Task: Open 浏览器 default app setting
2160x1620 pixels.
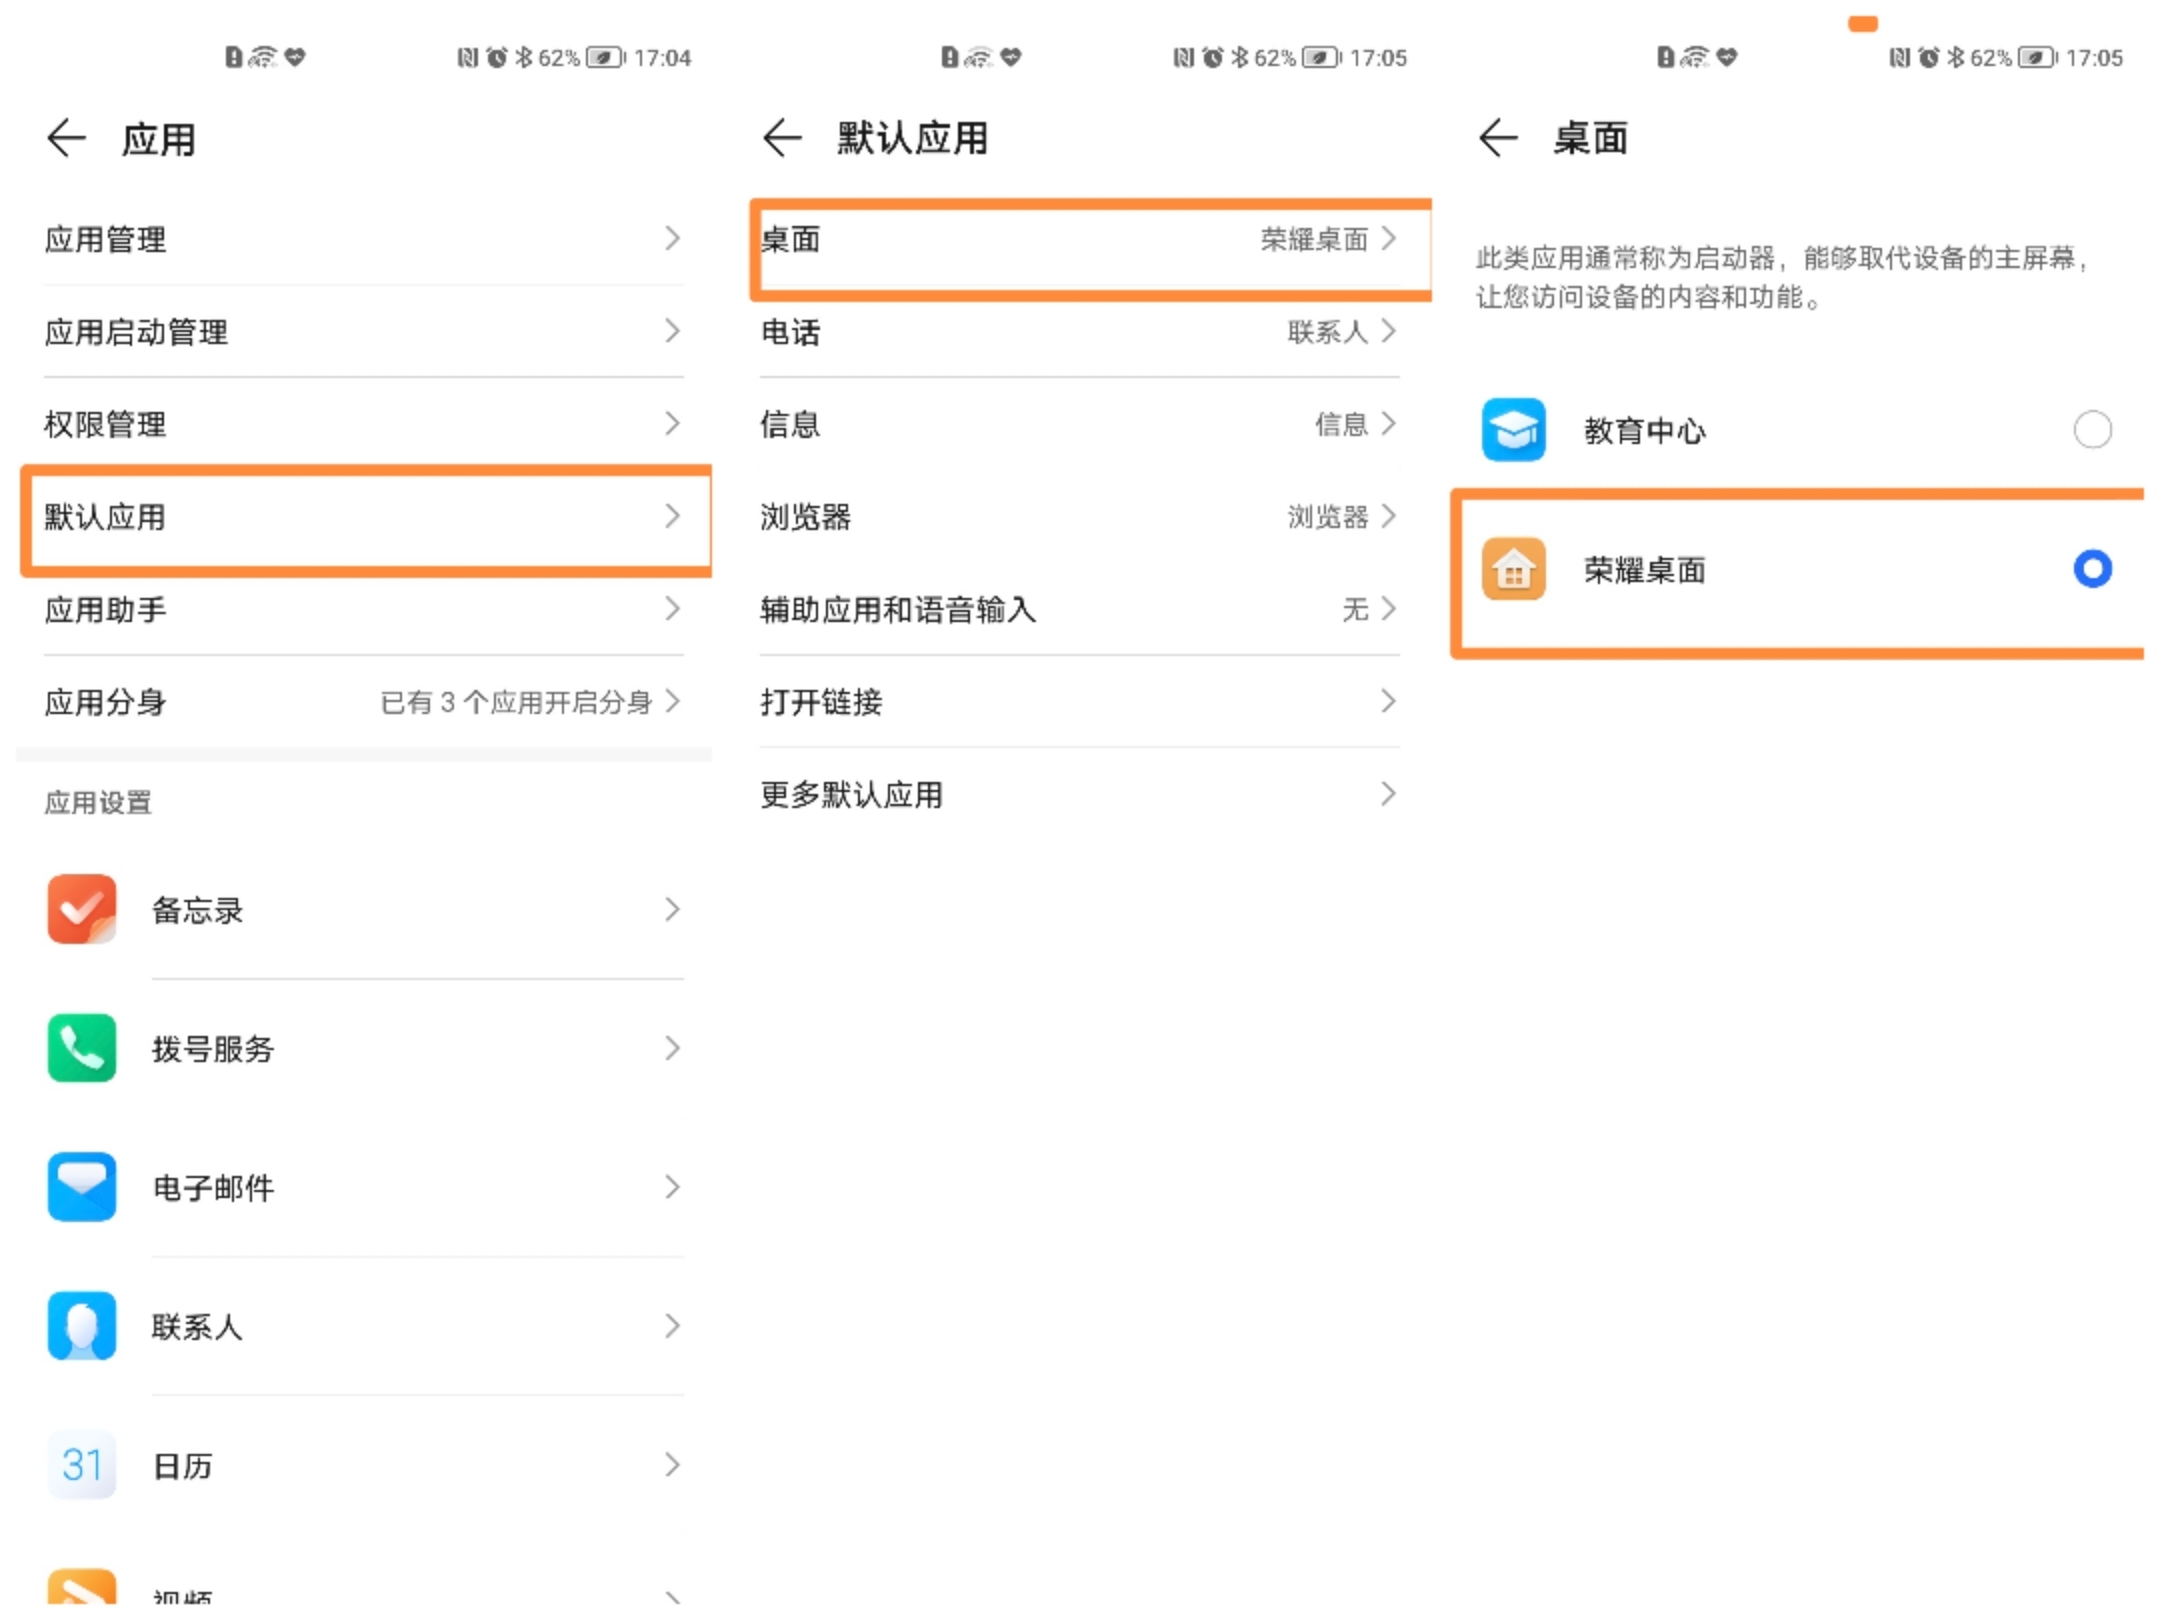Action: pos(1080,516)
